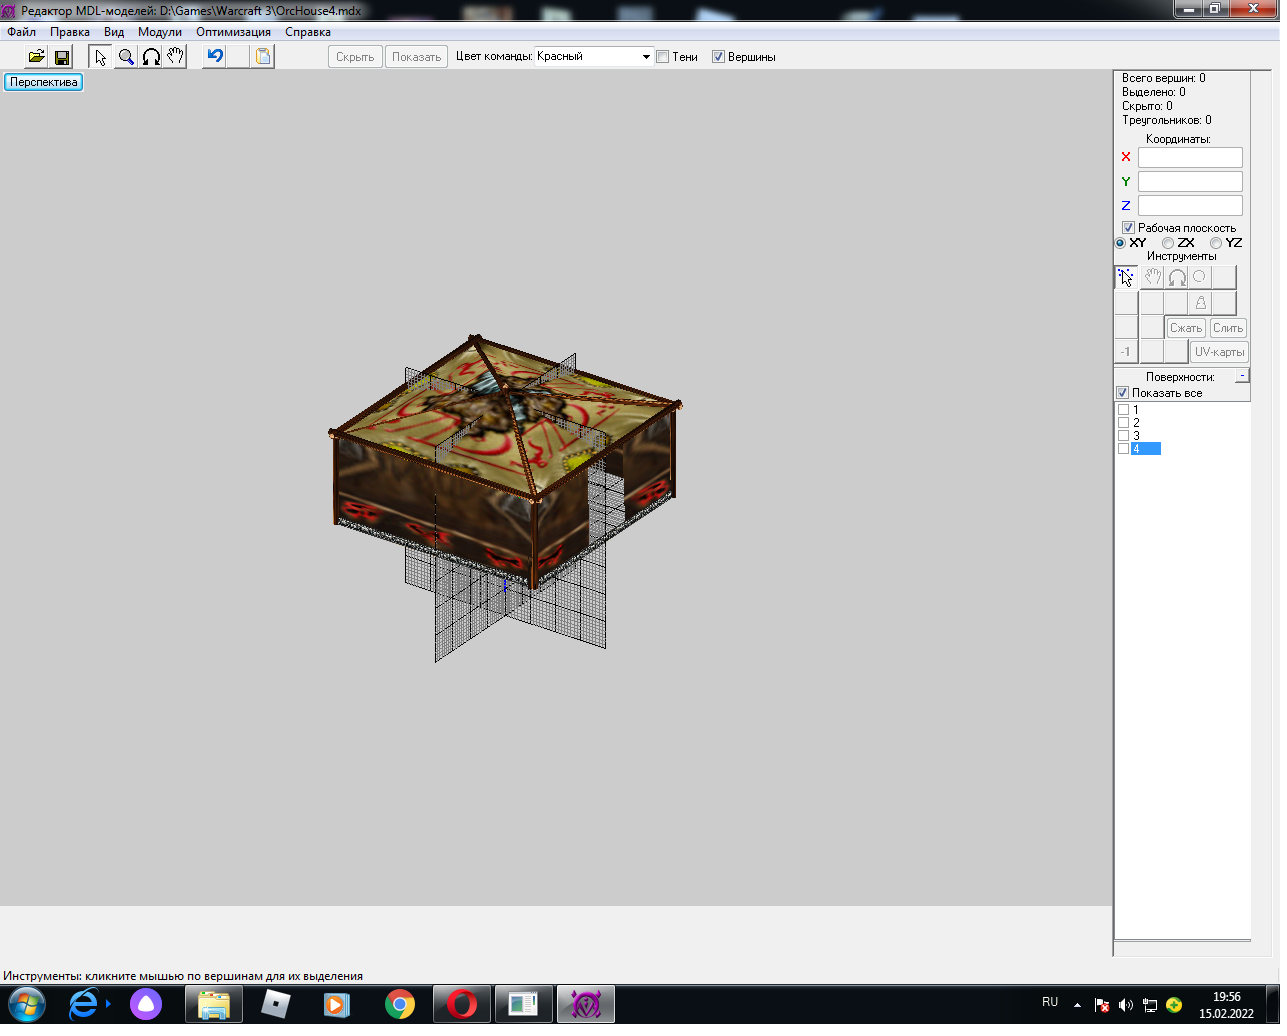Collapse the Поверхности panel with minus button

(1242, 376)
